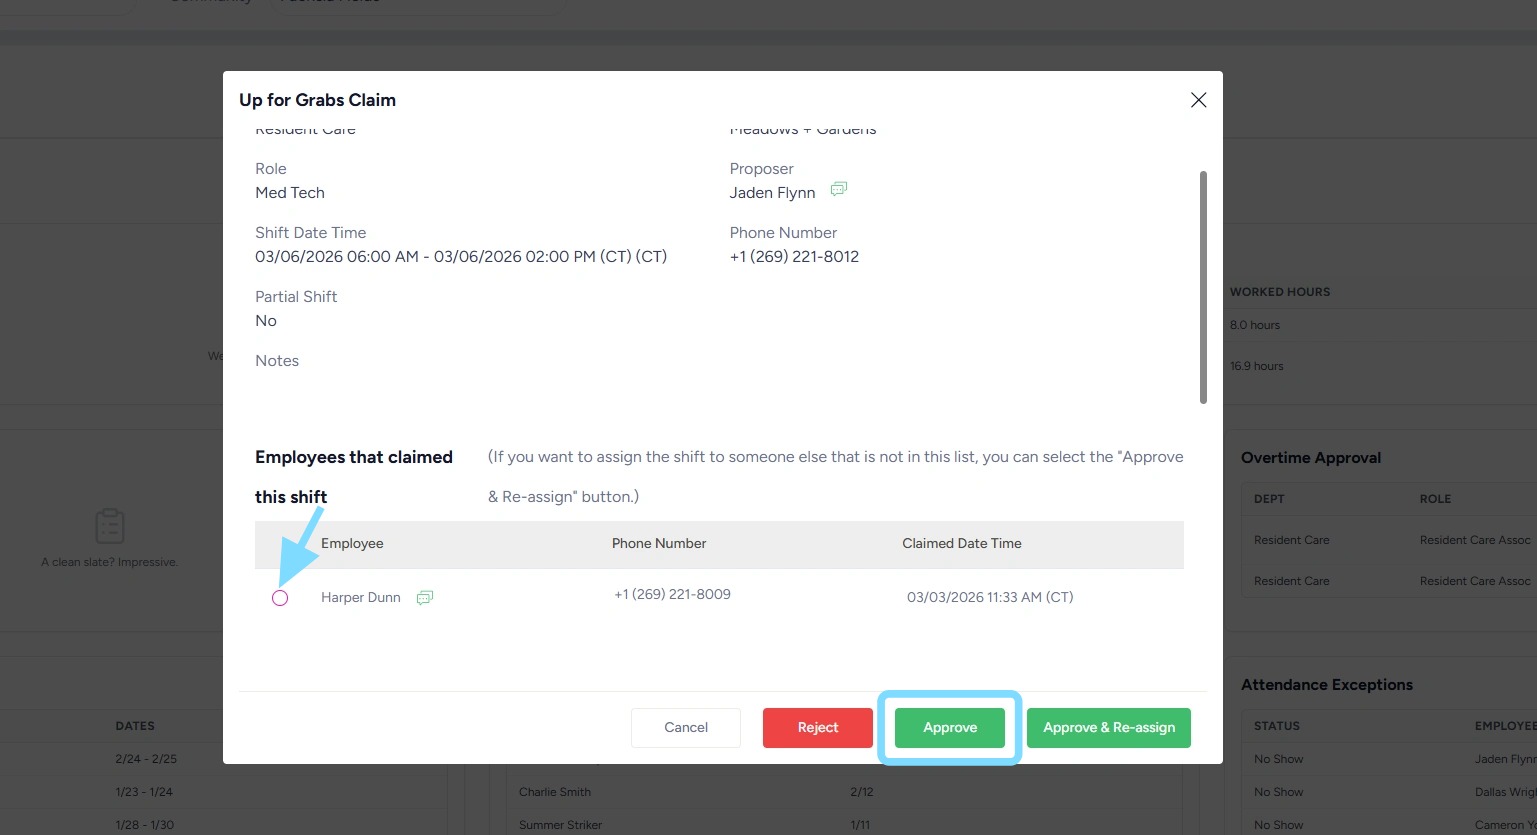
Task: Select Harper Dunn's radio button
Action: [280, 598]
